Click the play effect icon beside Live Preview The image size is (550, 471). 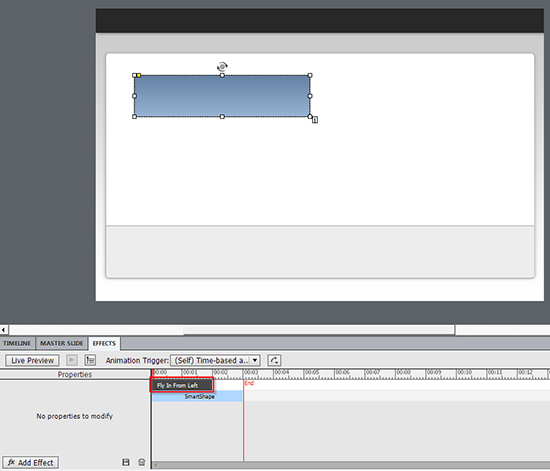tap(72, 360)
